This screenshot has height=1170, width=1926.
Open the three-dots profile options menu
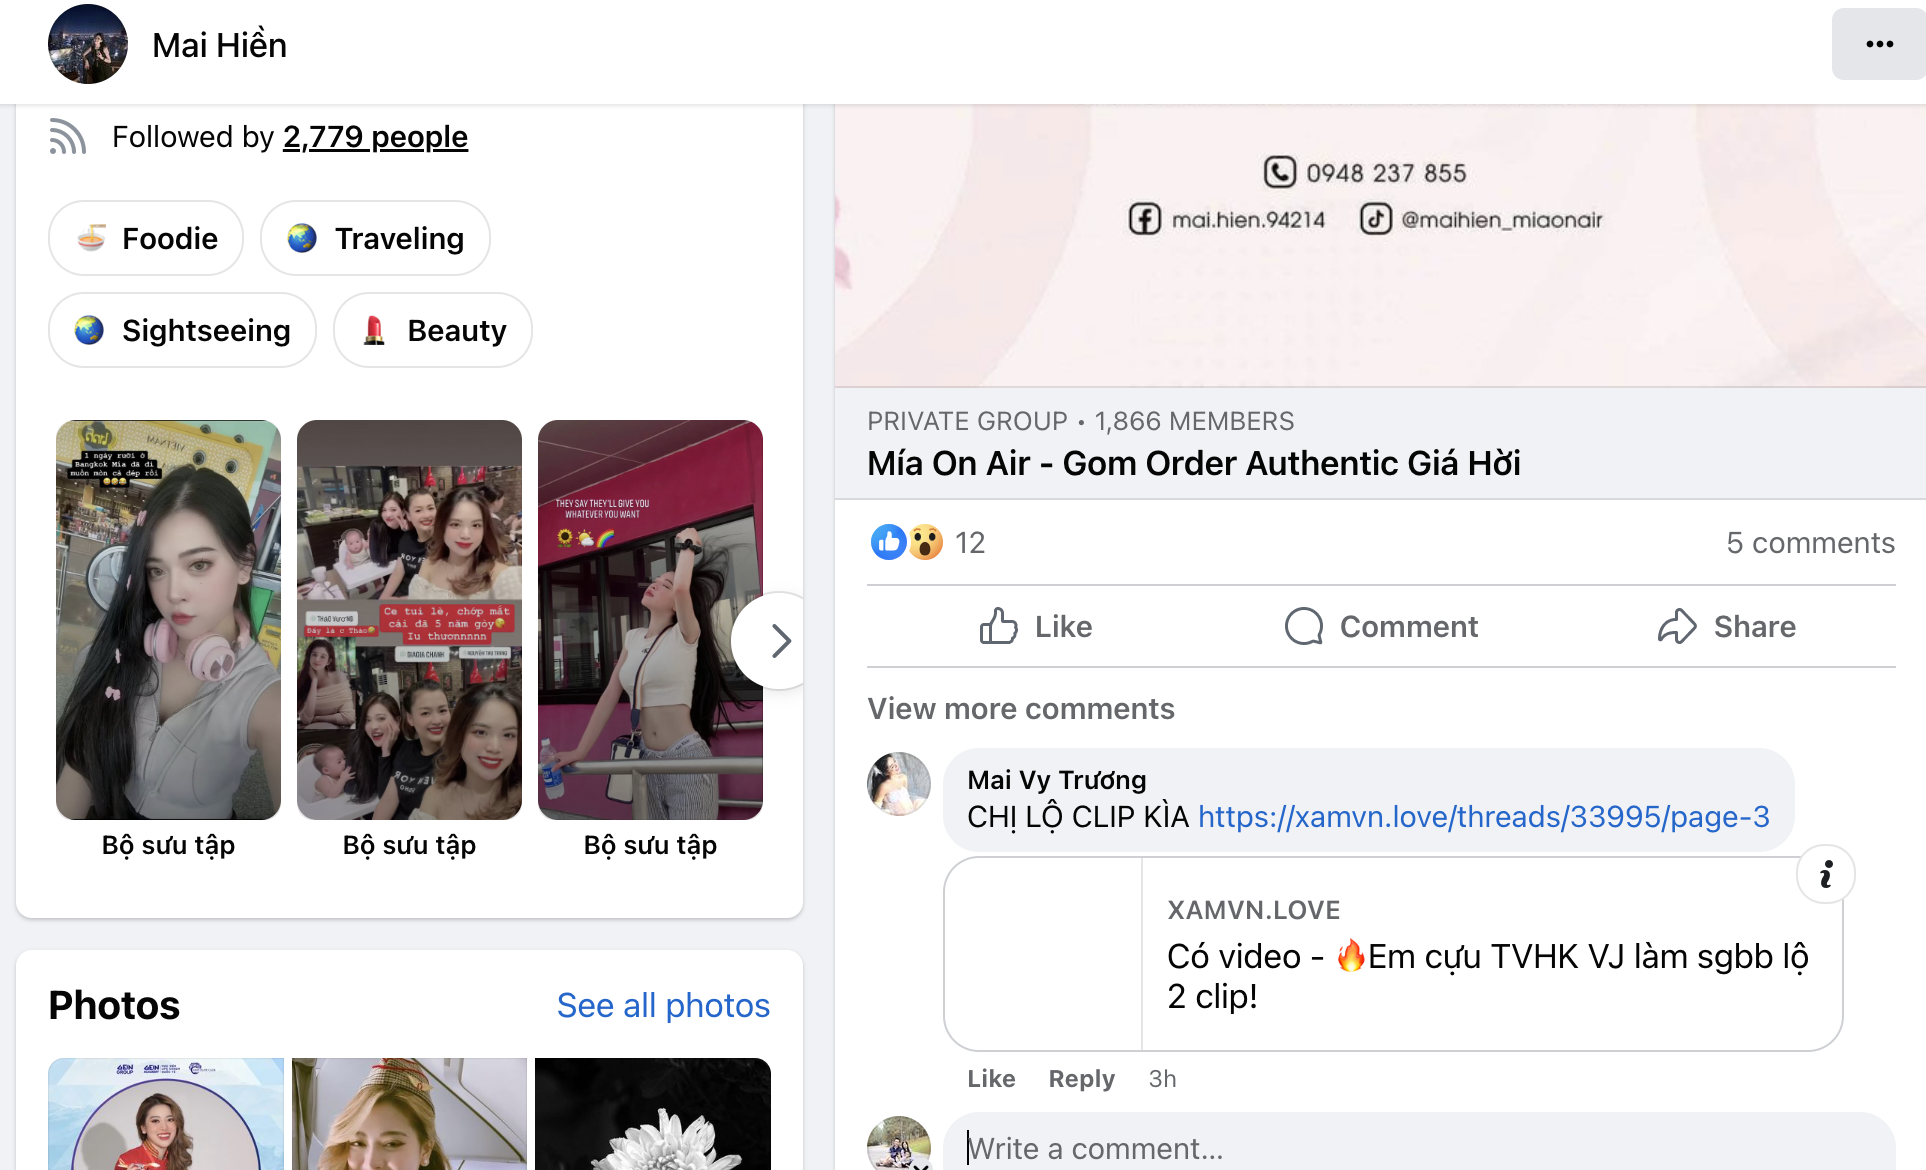coord(1878,44)
